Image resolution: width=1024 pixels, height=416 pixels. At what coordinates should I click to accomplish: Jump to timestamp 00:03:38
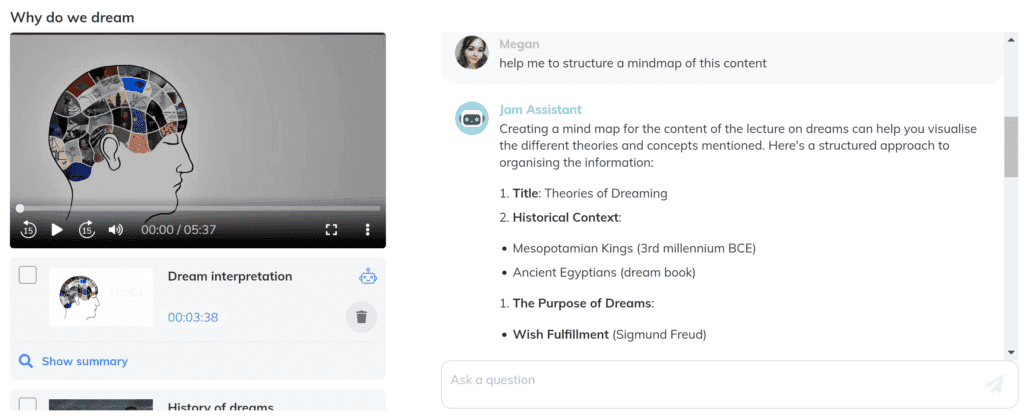pyautogui.click(x=193, y=318)
